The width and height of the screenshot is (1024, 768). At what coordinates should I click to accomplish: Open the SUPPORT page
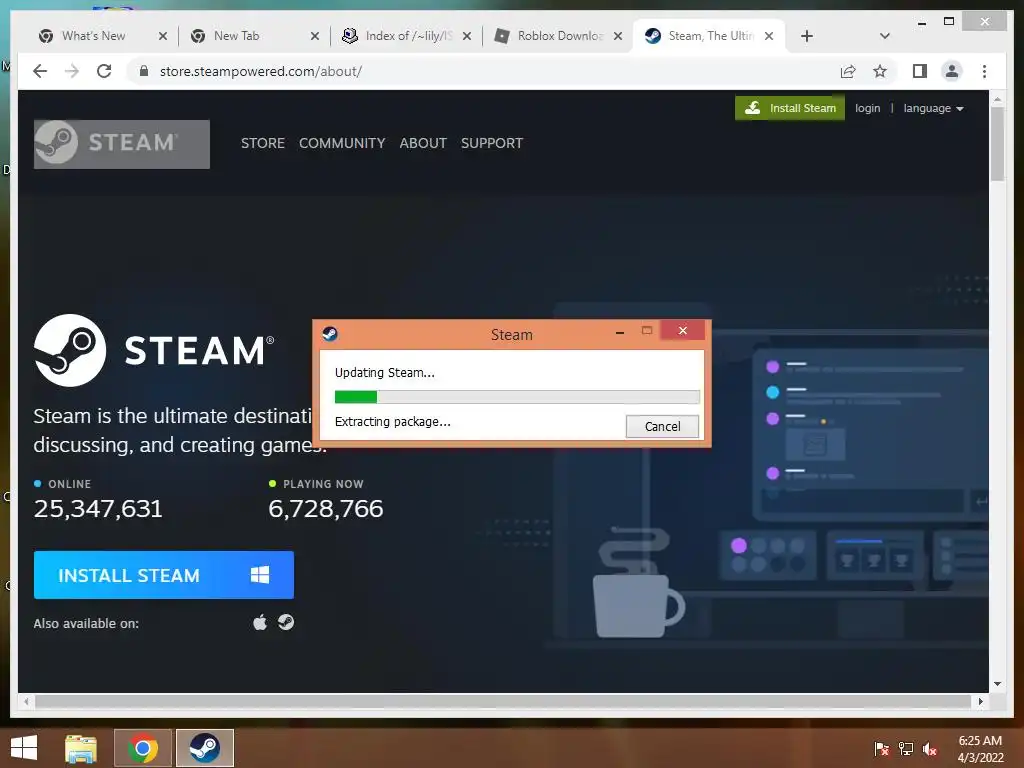(x=492, y=143)
